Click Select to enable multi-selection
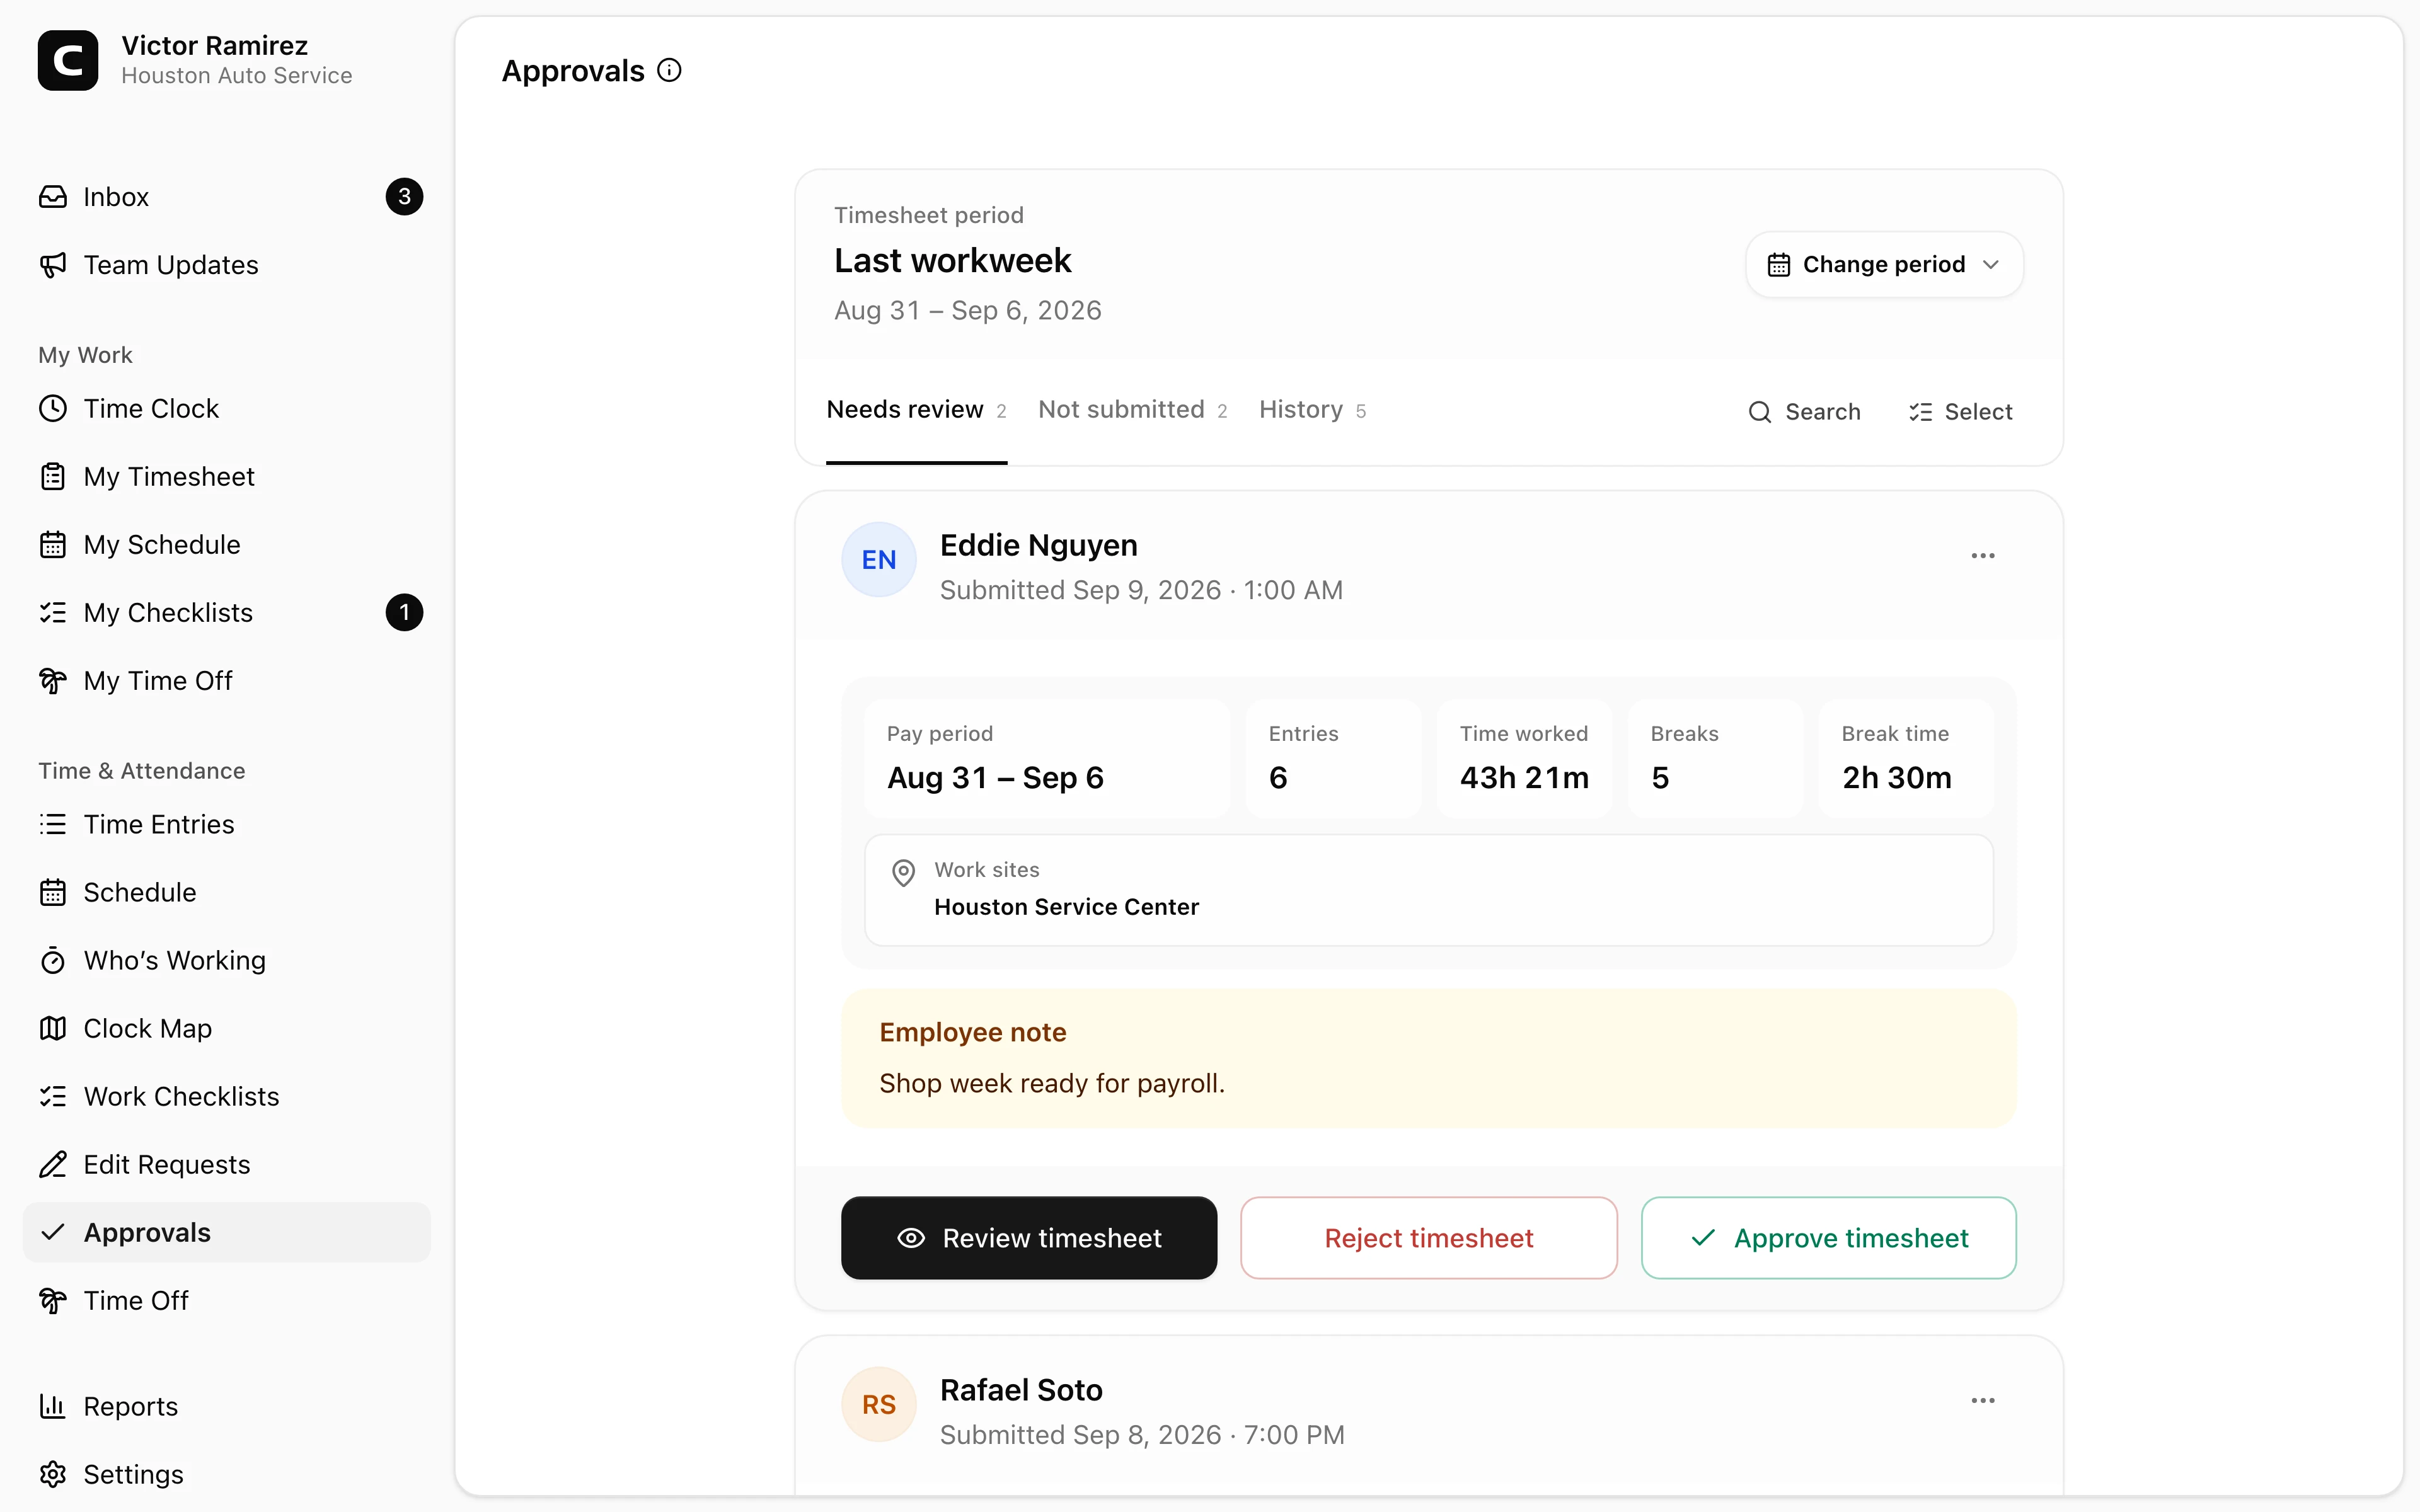Screen dimensions: 2420x1512 pos(1960,412)
